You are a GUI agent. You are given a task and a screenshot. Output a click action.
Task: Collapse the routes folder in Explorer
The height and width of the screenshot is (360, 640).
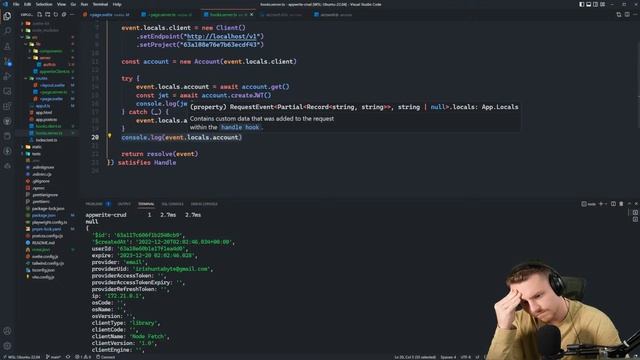[x=42, y=78]
